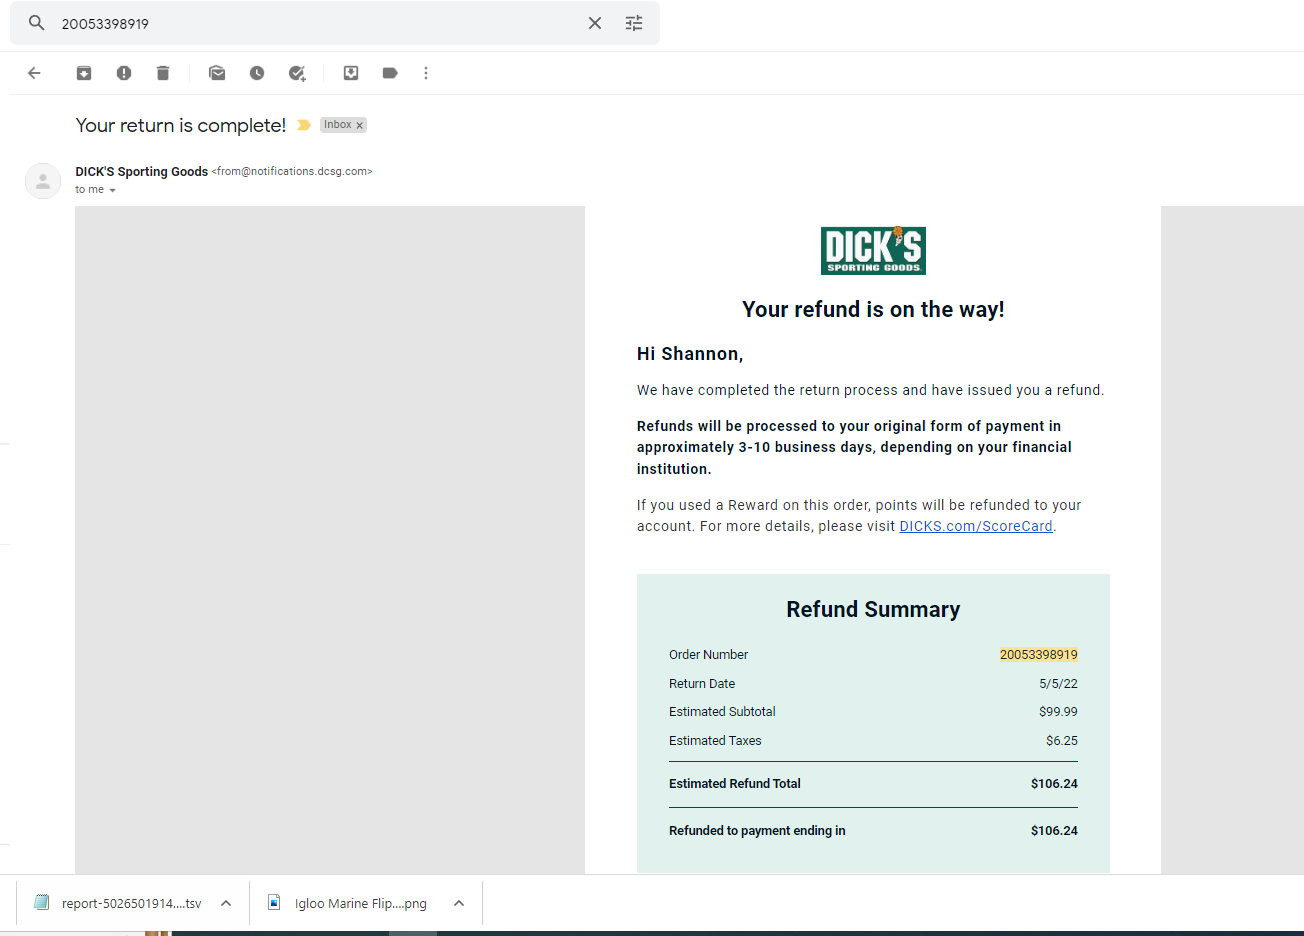Screen dimensions: 1304x936
Task: Click the 'Estimated Subtotal' label
Action: (722, 712)
